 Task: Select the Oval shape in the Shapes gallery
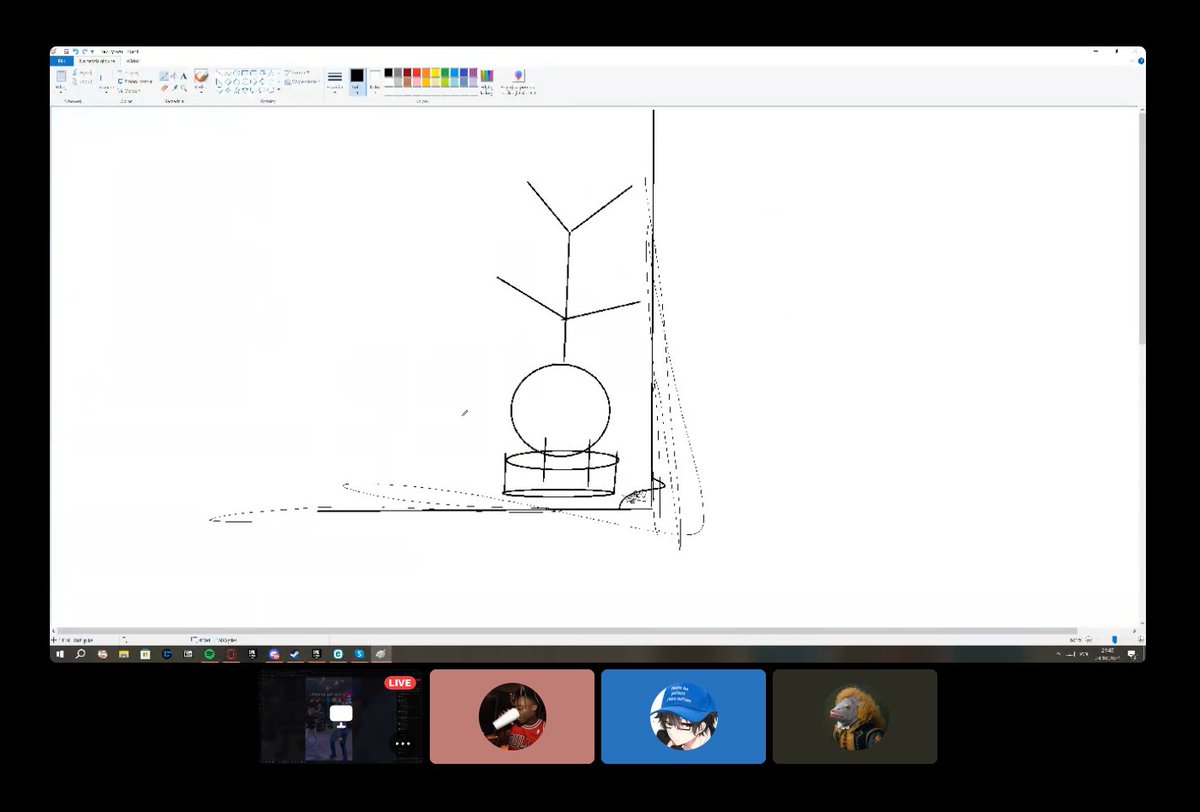pos(236,72)
